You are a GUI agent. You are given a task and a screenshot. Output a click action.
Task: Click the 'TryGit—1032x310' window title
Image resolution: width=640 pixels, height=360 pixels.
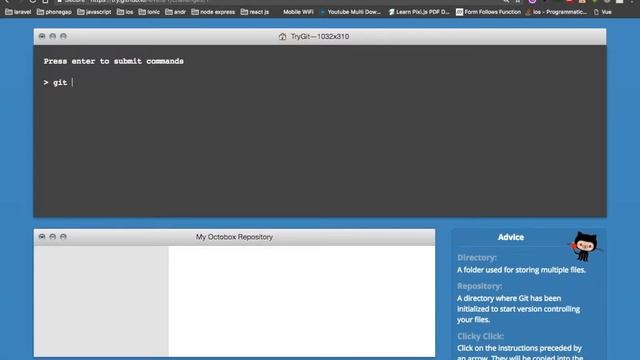point(320,37)
